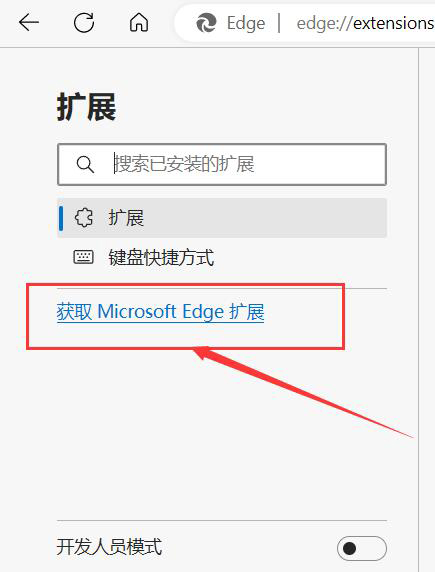
Task: Reload the page with the refresh icon
Action: point(84,23)
